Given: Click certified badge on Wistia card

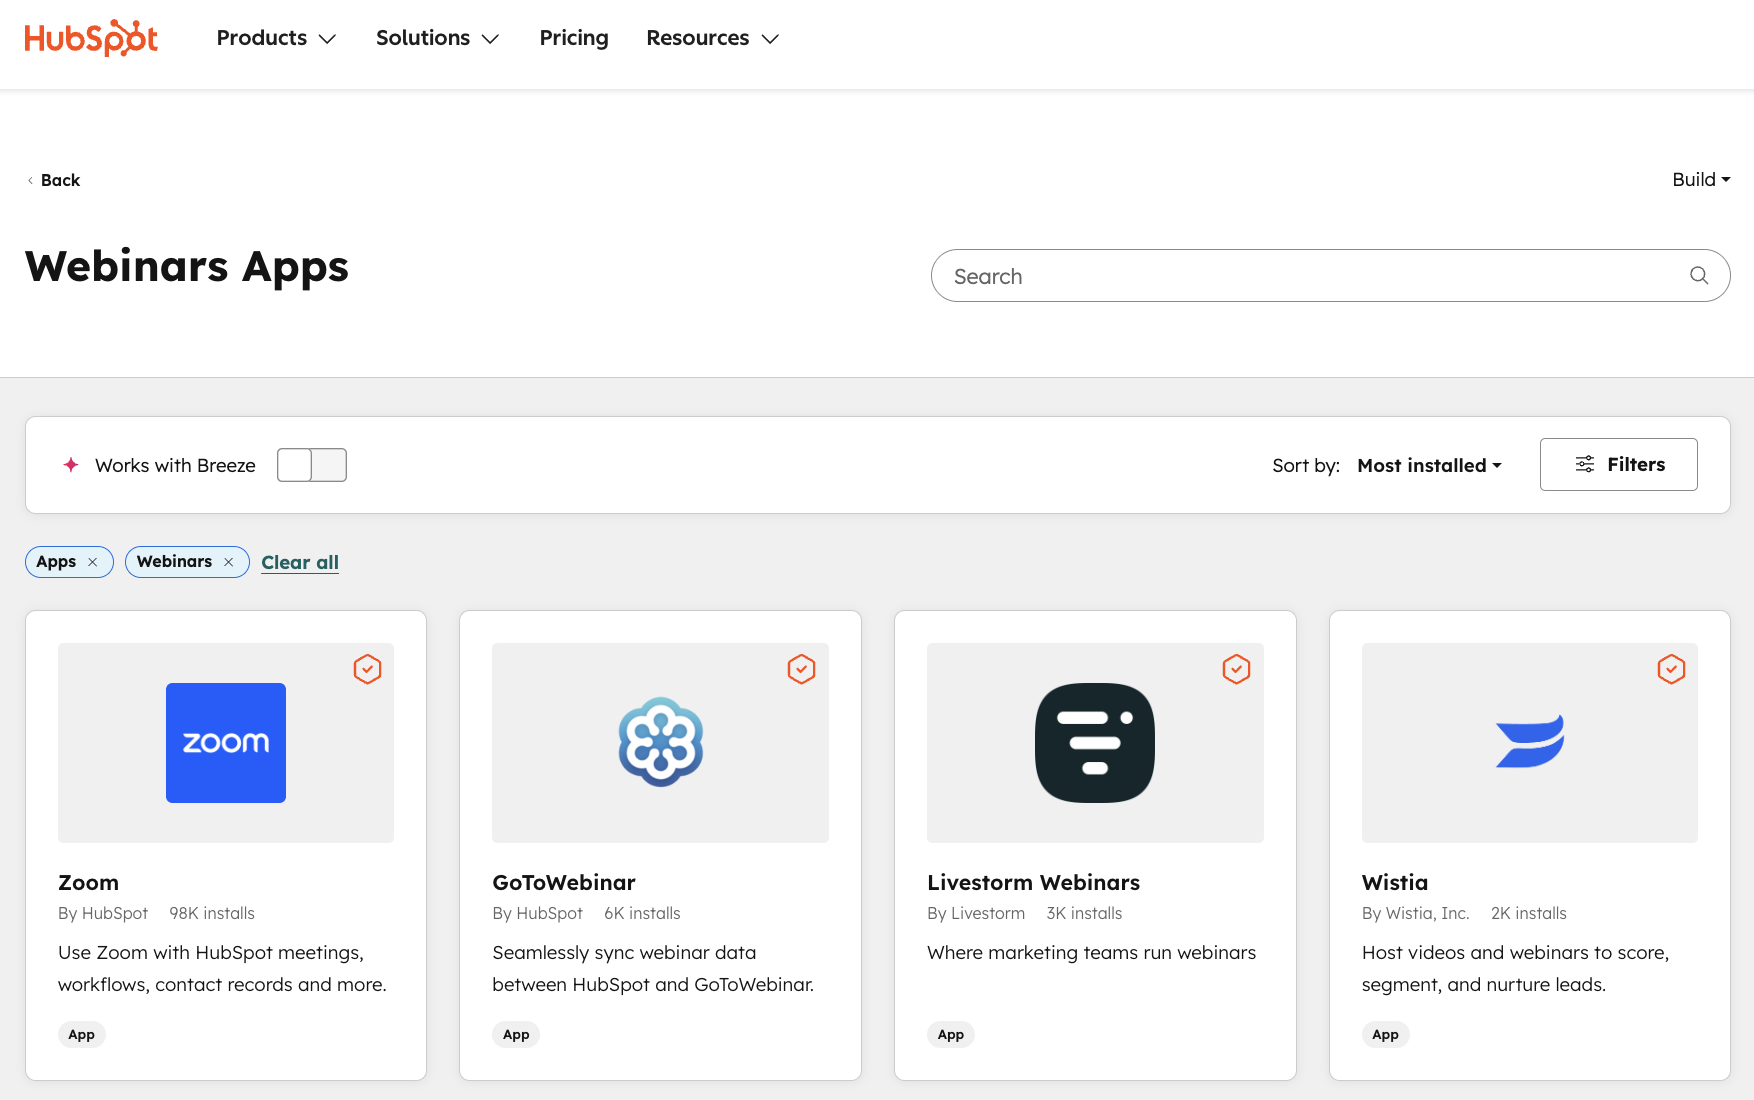Looking at the screenshot, I should coord(1671,669).
